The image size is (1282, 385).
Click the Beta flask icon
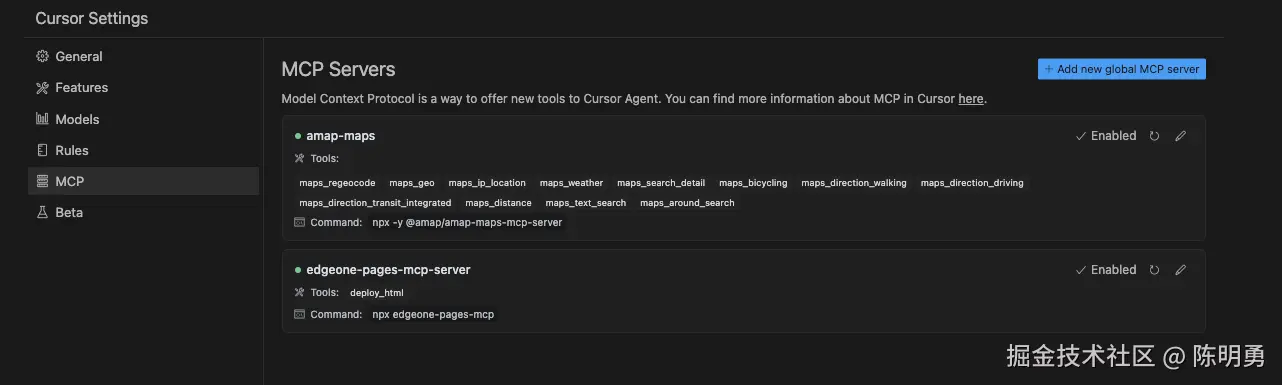pos(42,213)
